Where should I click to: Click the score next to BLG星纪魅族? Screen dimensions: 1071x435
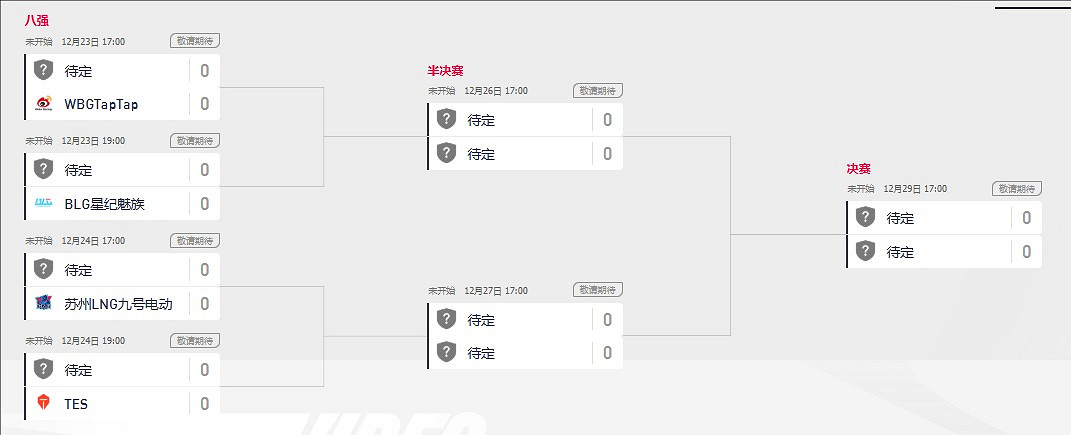pos(204,204)
